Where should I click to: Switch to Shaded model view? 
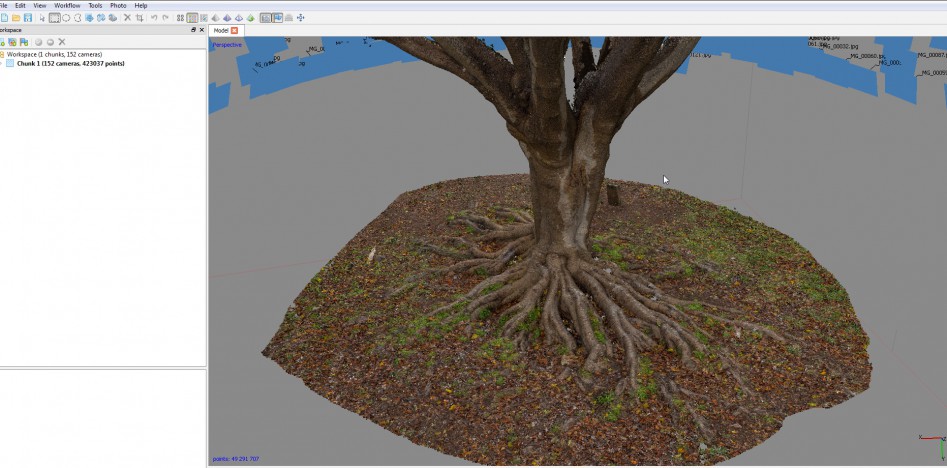coord(216,18)
